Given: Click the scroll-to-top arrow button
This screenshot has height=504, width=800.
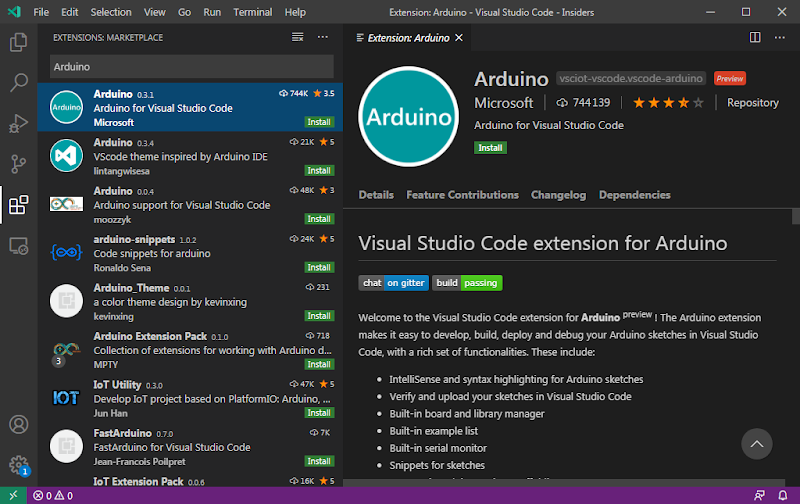Looking at the screenshot, I should pyautogui.click(x=757, y=444).
